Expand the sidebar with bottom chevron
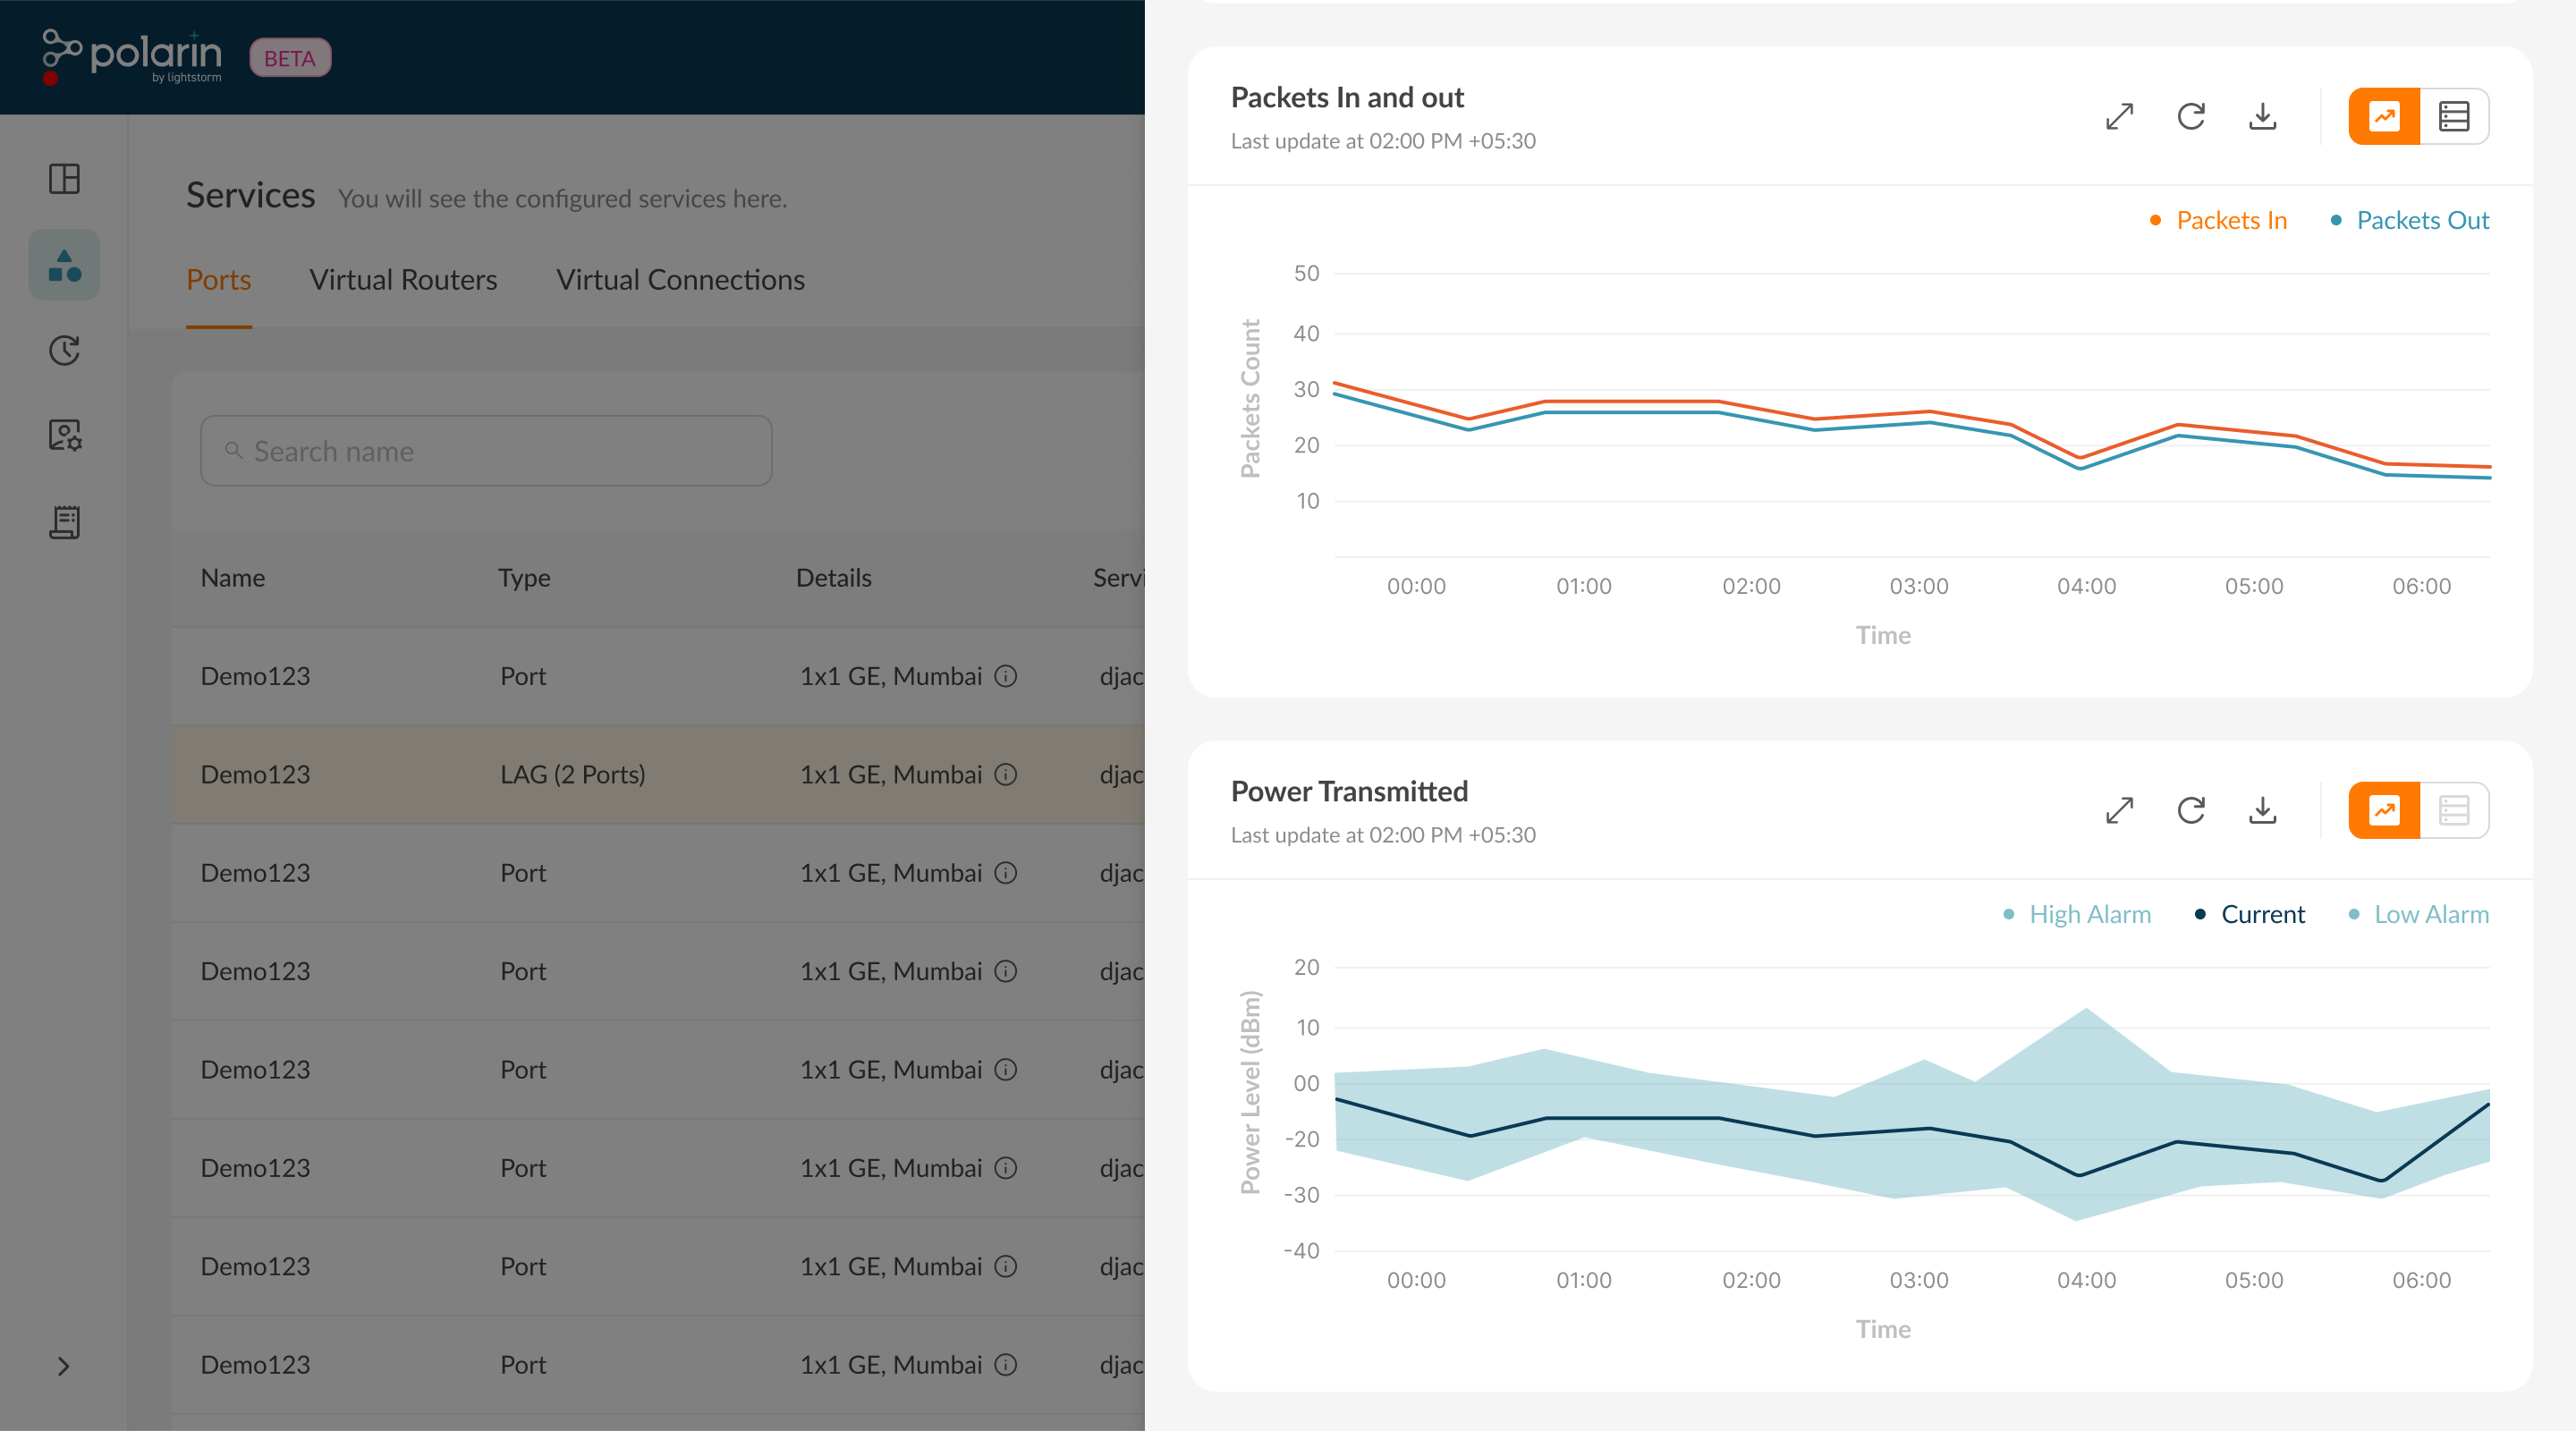 coord(63,1366)
